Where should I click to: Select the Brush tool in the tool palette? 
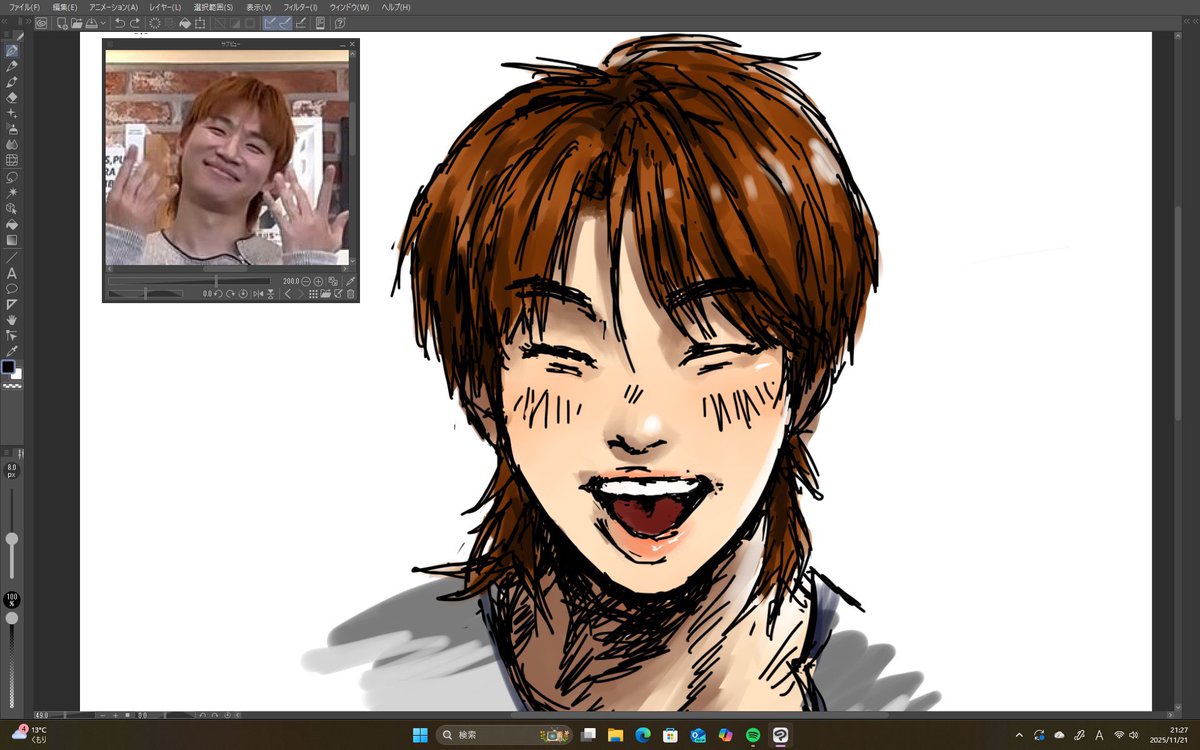(12, 82)
